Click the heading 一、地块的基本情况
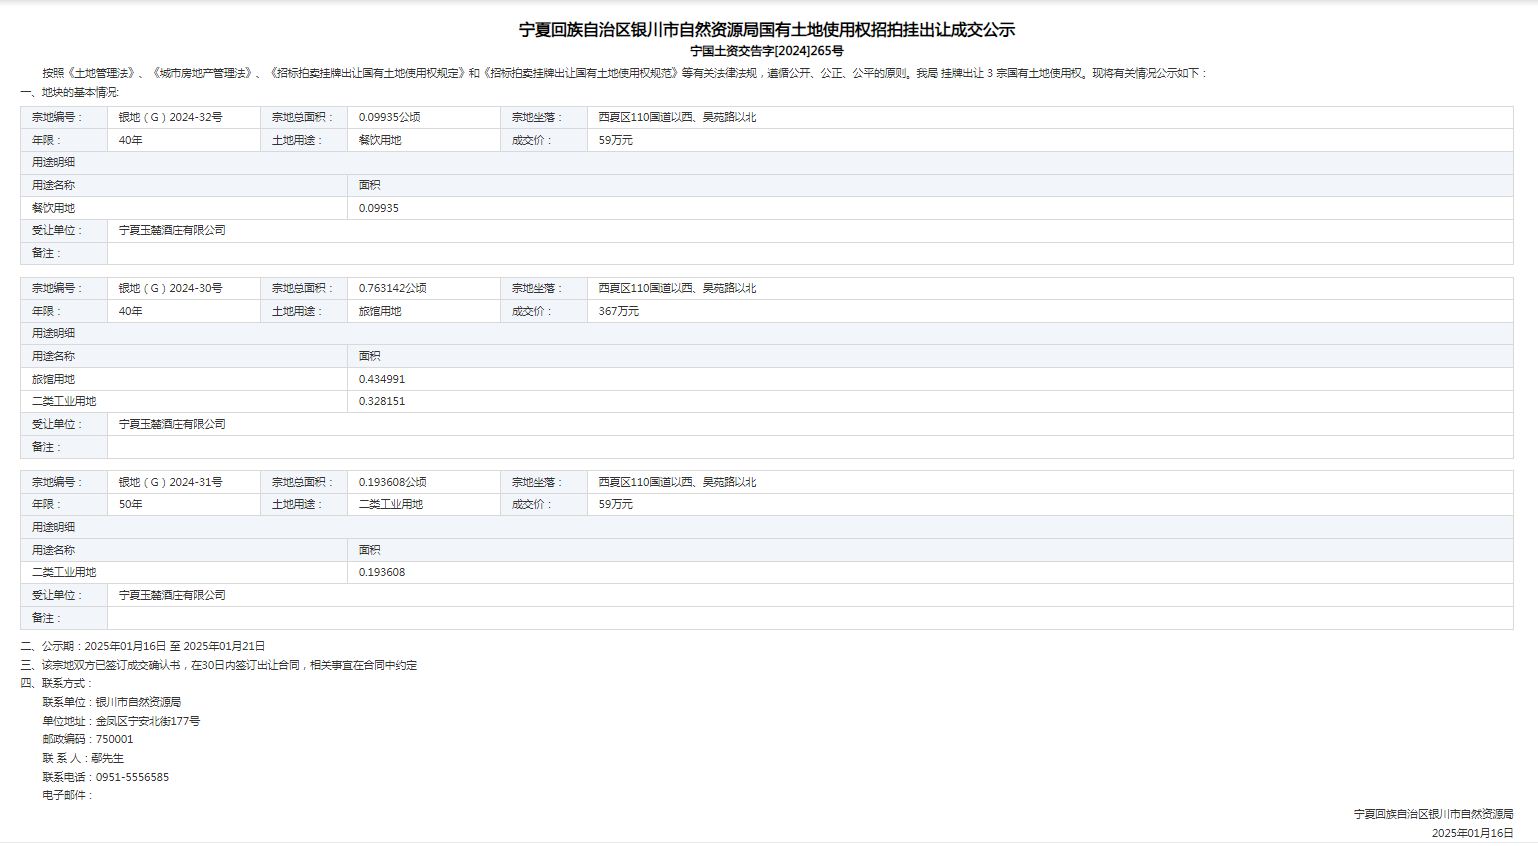This screenshot has height=846, width=1538. click(70, 93)
